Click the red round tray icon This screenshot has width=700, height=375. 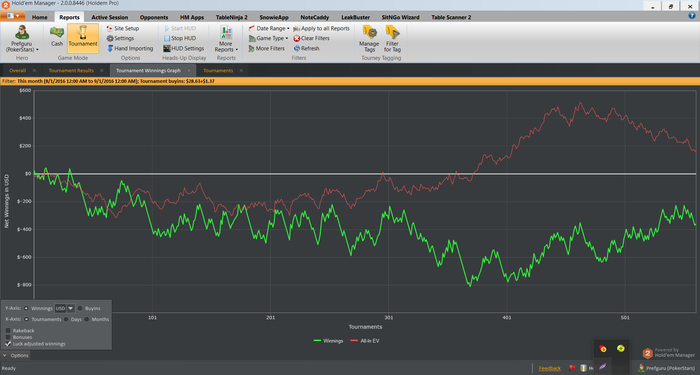pyautogui.click(x=603, y=349)
